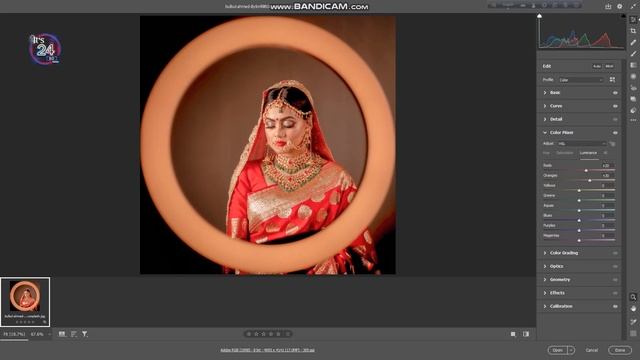The image size is (640, 360).
Task: Open the Presets panel icon
Action: point(633,110)
